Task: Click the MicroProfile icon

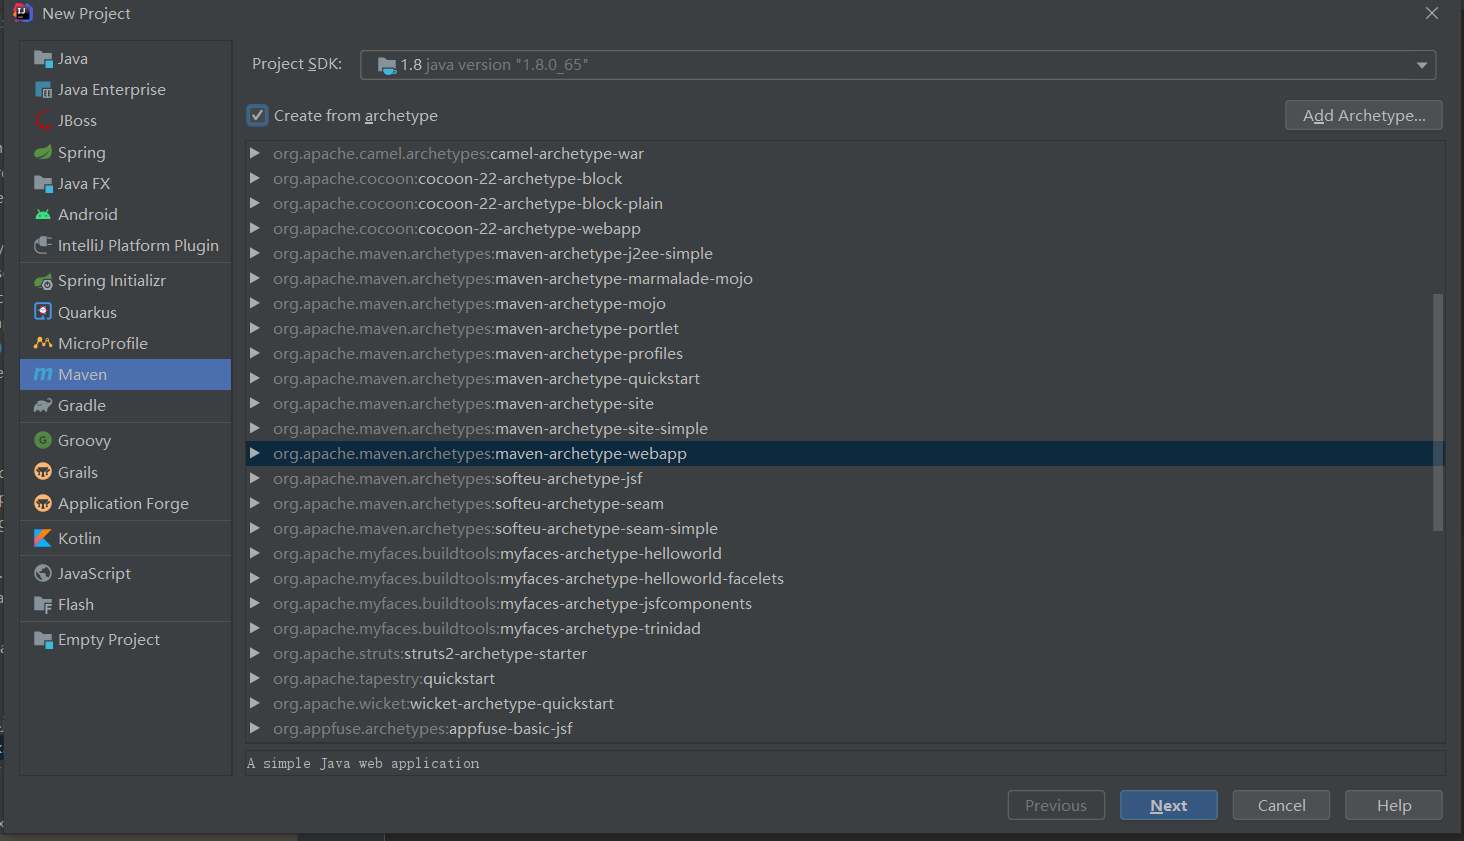Action: tap(43, 343)
